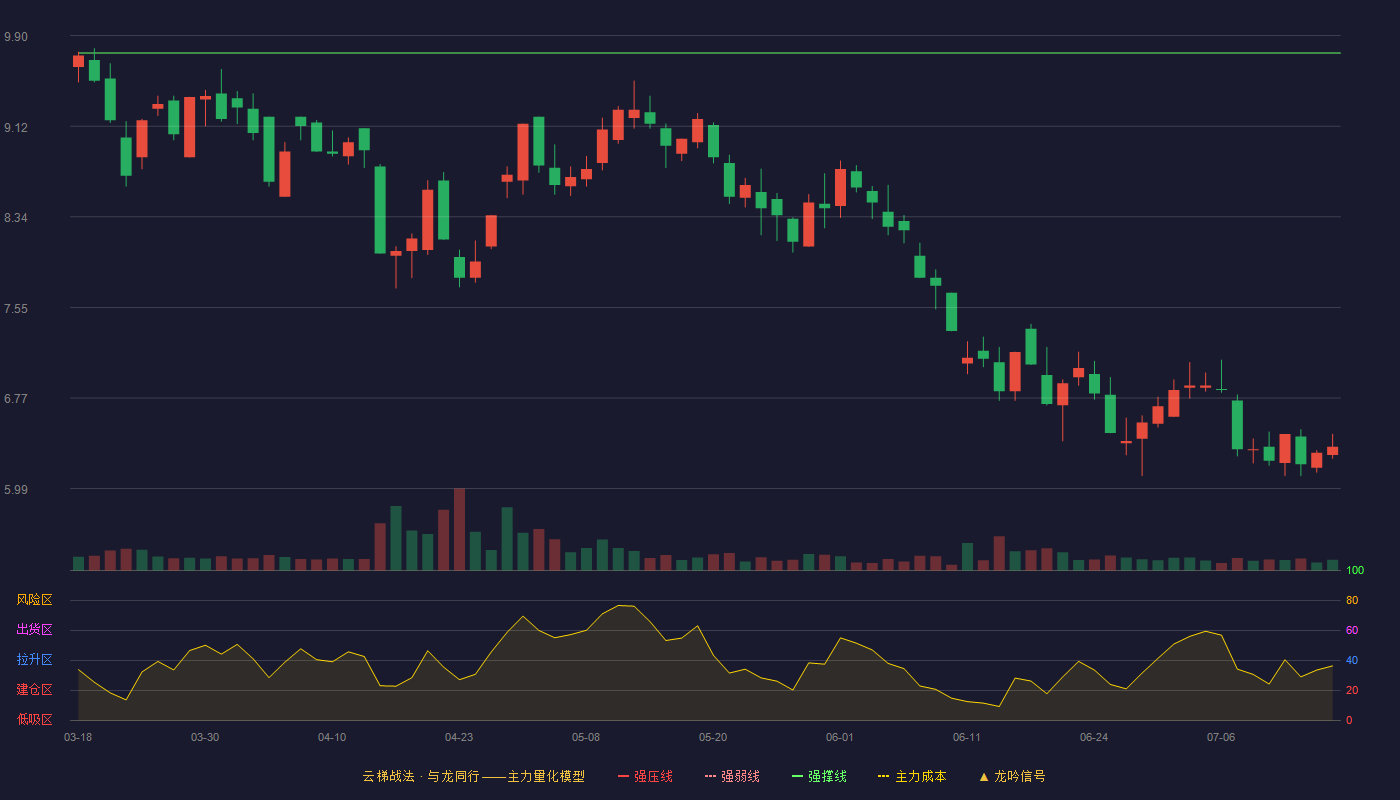Click the 低吸区 zone label
1400x800 pixels.
click(x=34, y=719)
